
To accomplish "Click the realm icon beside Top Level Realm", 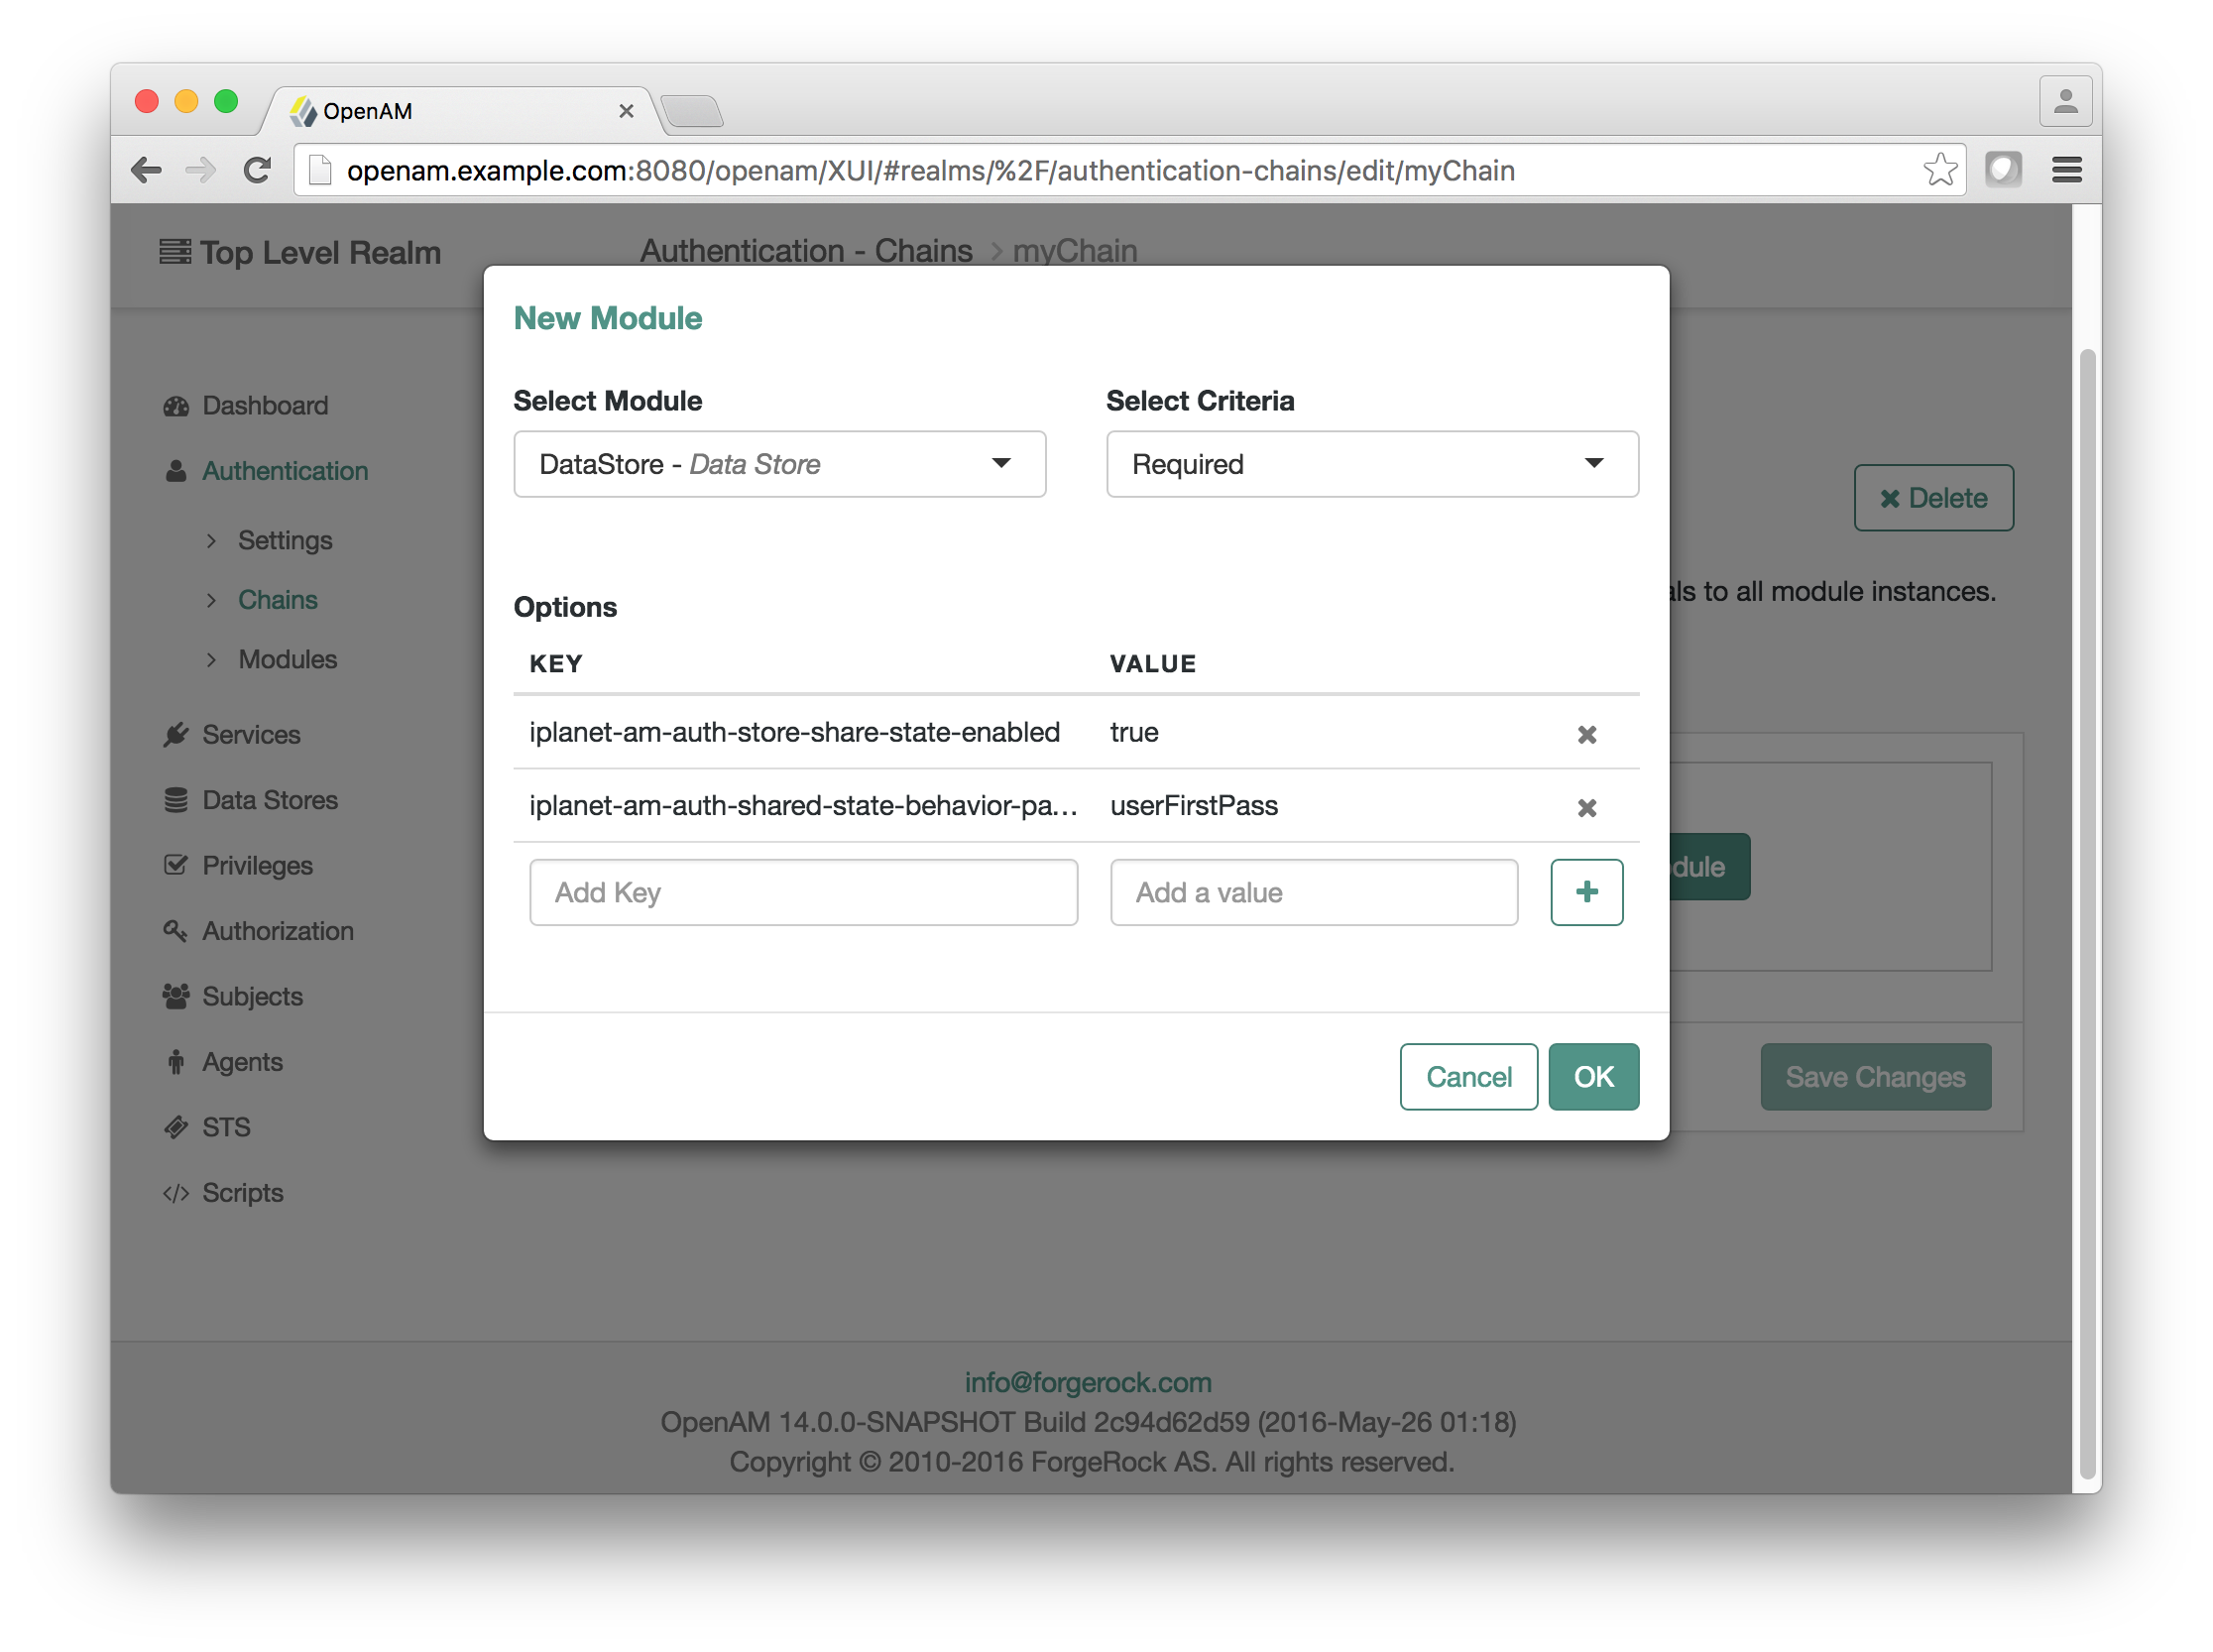I will click(x=175, y=252).
